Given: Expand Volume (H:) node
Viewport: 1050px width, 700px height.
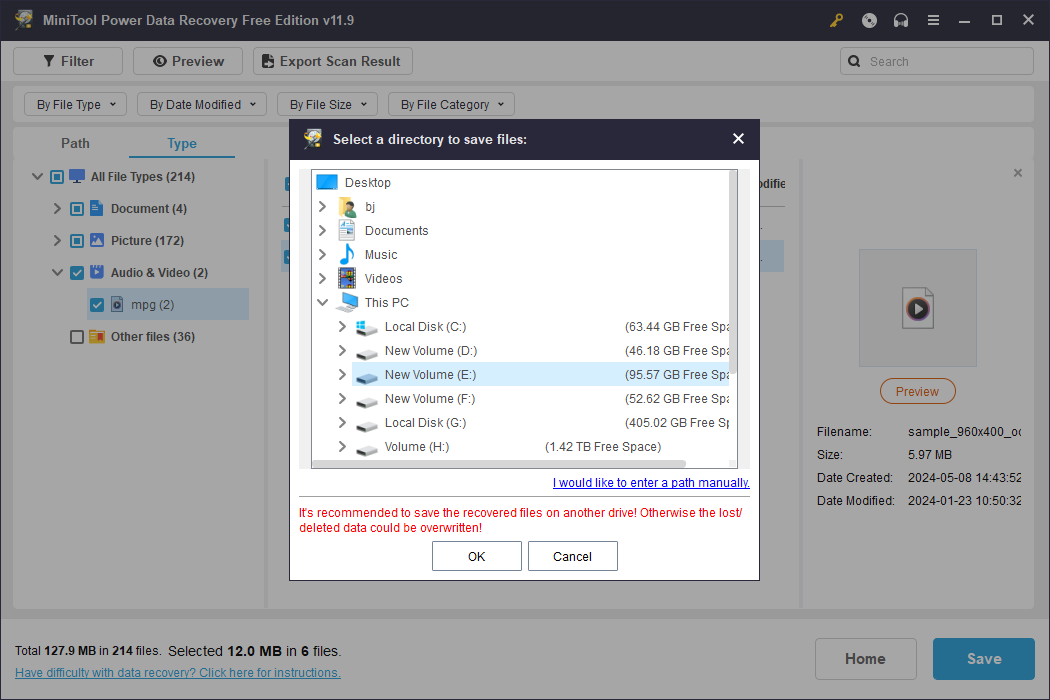Looking at the screenshot, I should (342, 446).
